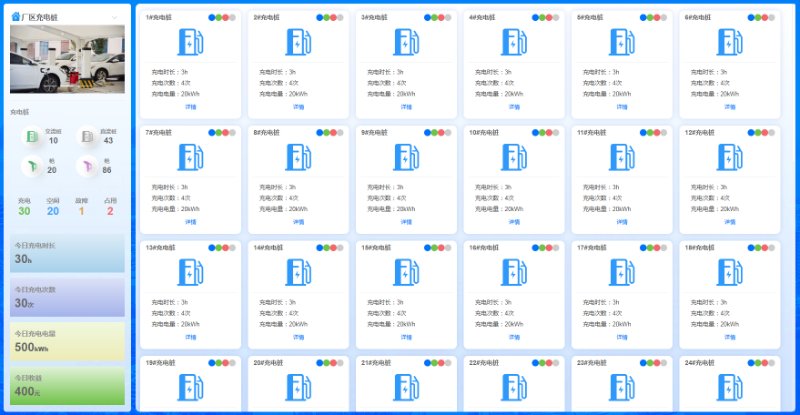Screen dimensions: 800x415
Task: Click the 17#充电桩 charging station icon
Action: click(x=621, y=272)
